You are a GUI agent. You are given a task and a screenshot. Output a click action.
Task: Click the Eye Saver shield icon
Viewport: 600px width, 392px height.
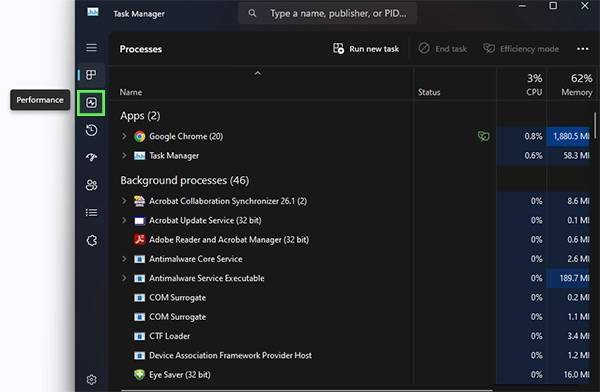click(x=139, y=374)
